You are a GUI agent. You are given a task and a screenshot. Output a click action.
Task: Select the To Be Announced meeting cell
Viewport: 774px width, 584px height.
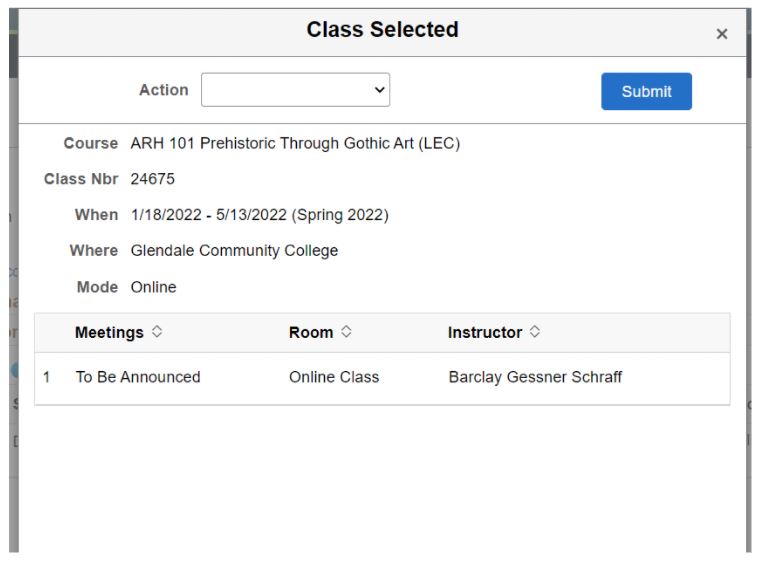pos(138,377)
